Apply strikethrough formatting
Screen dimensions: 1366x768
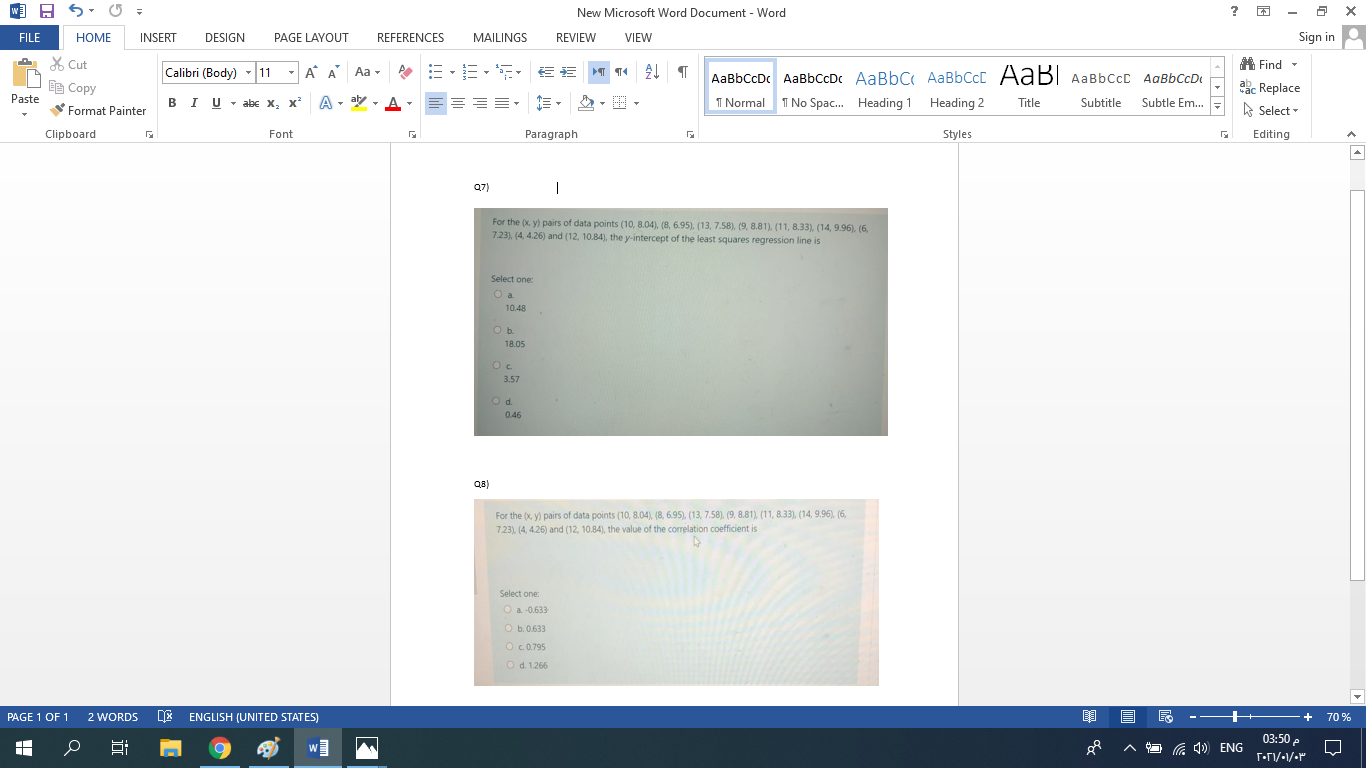pyautogui.click(x=250, y=102)
